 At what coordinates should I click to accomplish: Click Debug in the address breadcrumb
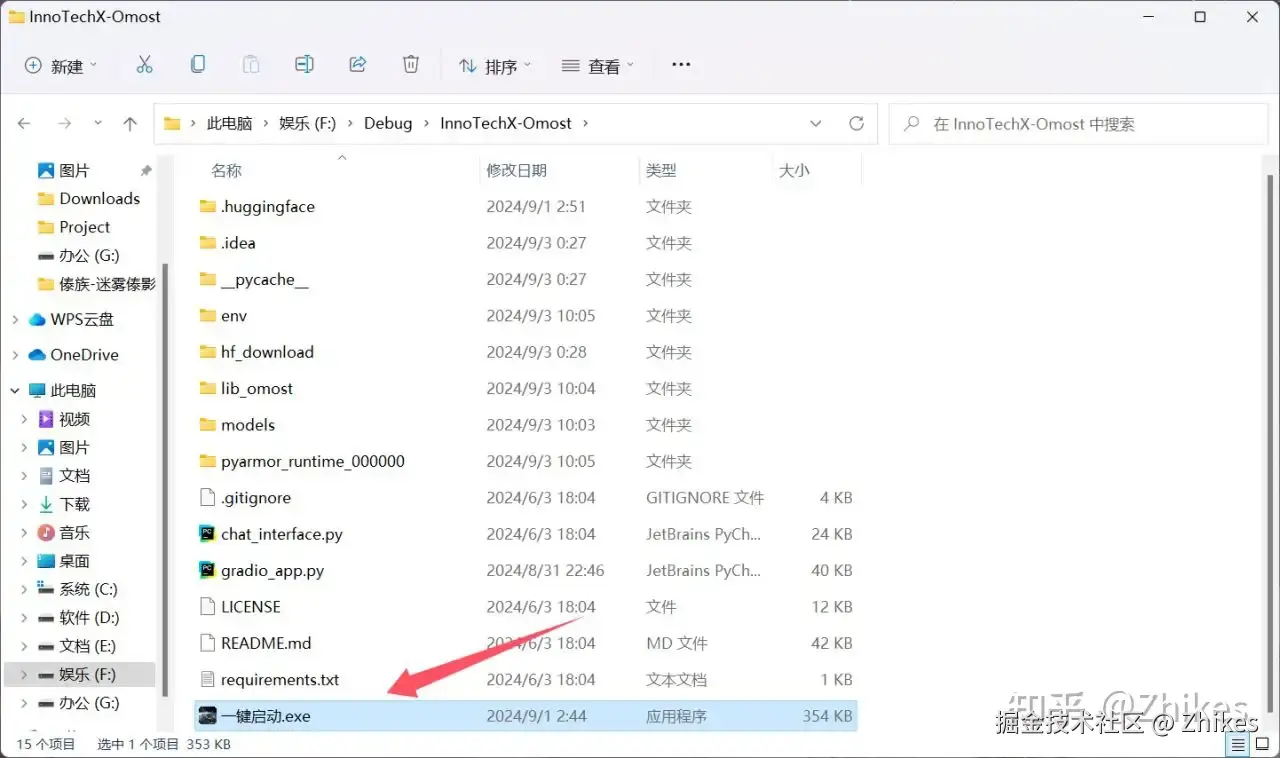388,123
